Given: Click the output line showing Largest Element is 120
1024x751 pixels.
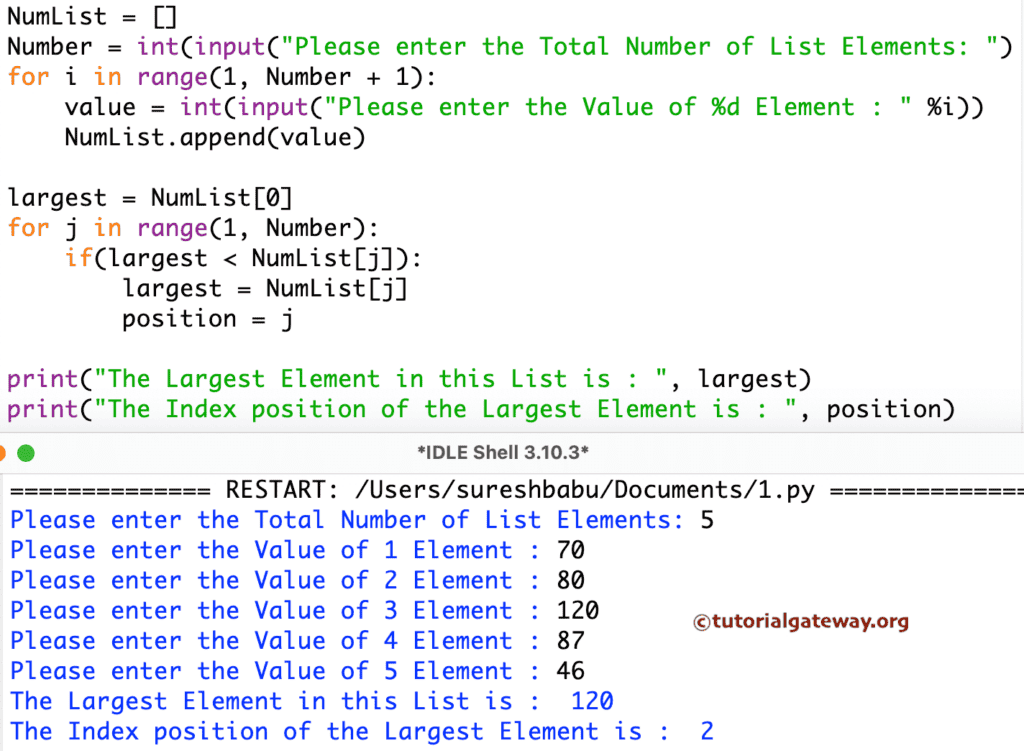Looking at the screenshot, I should point(310,701).
